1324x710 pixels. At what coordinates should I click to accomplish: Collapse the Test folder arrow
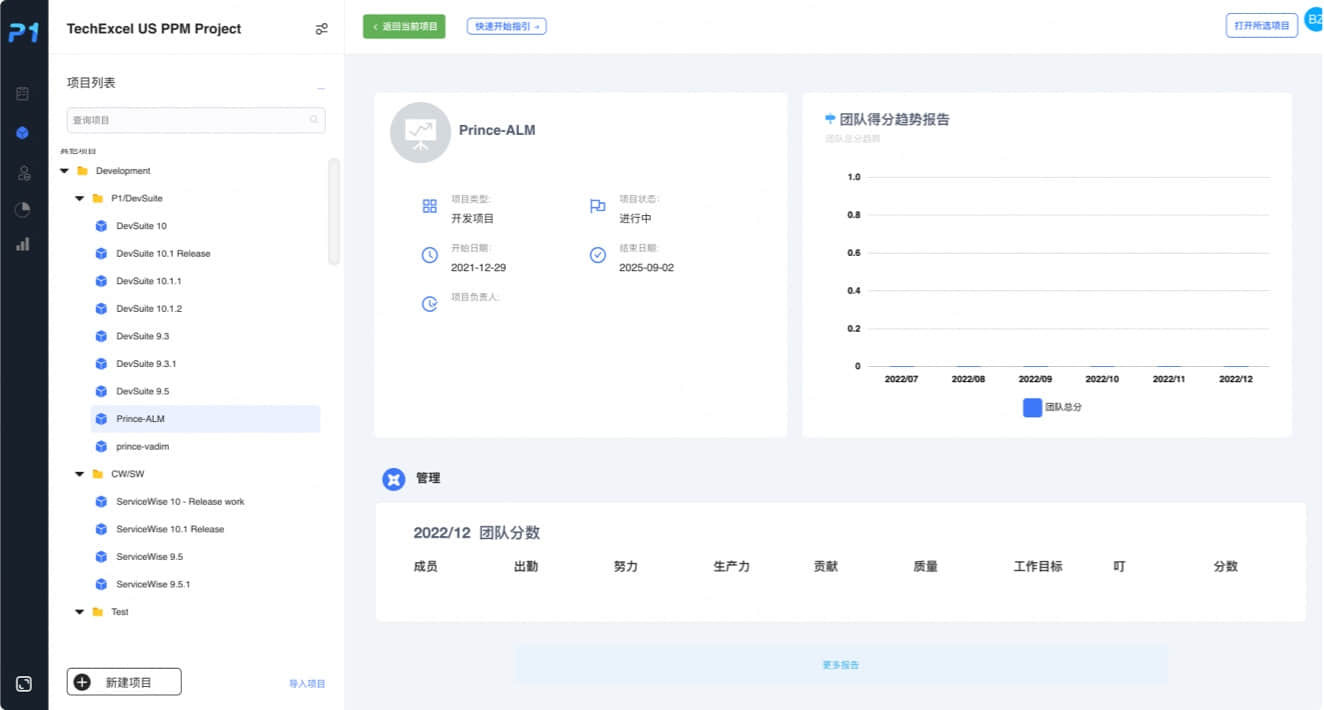[x=80, y=612]
